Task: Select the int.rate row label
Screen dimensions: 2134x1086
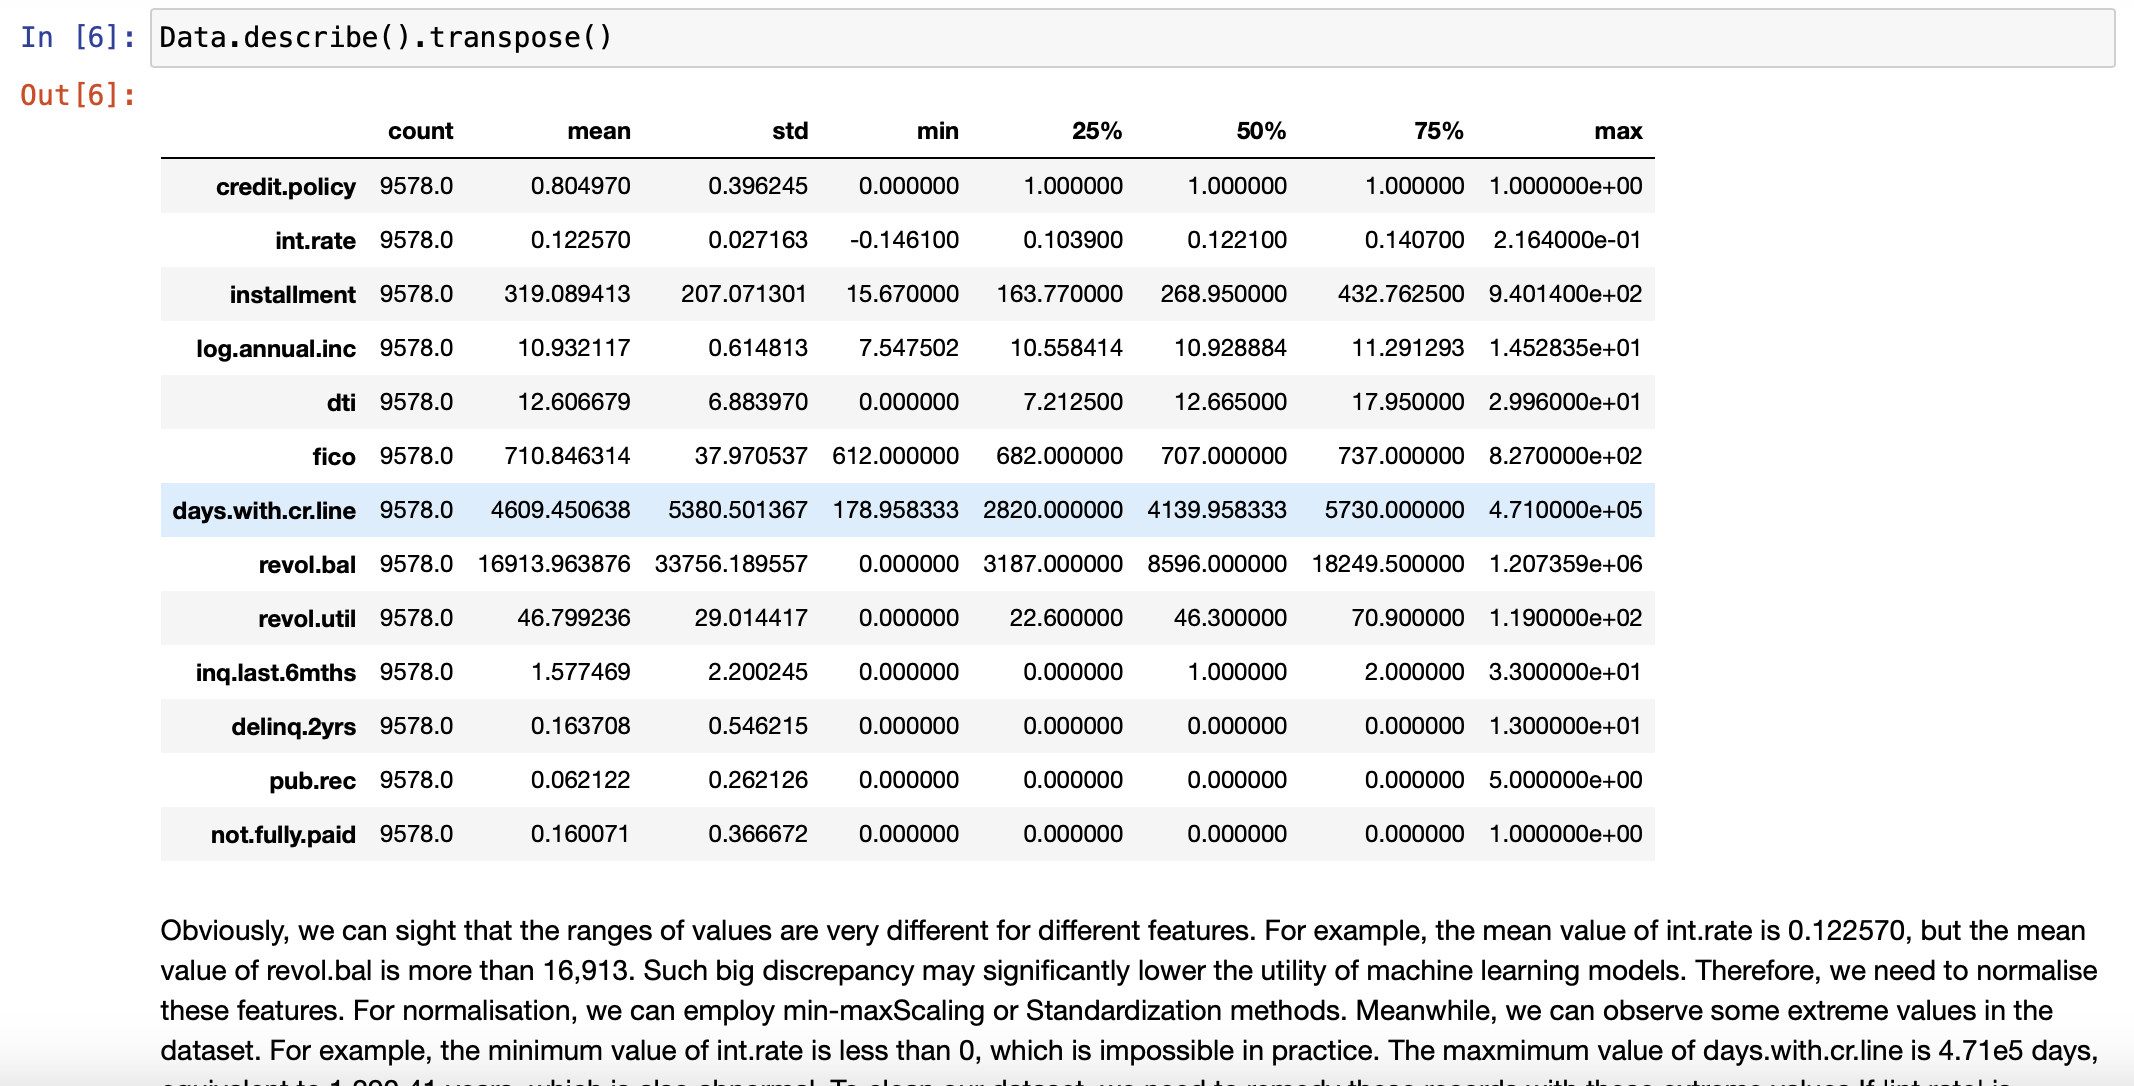Action: 316,240
